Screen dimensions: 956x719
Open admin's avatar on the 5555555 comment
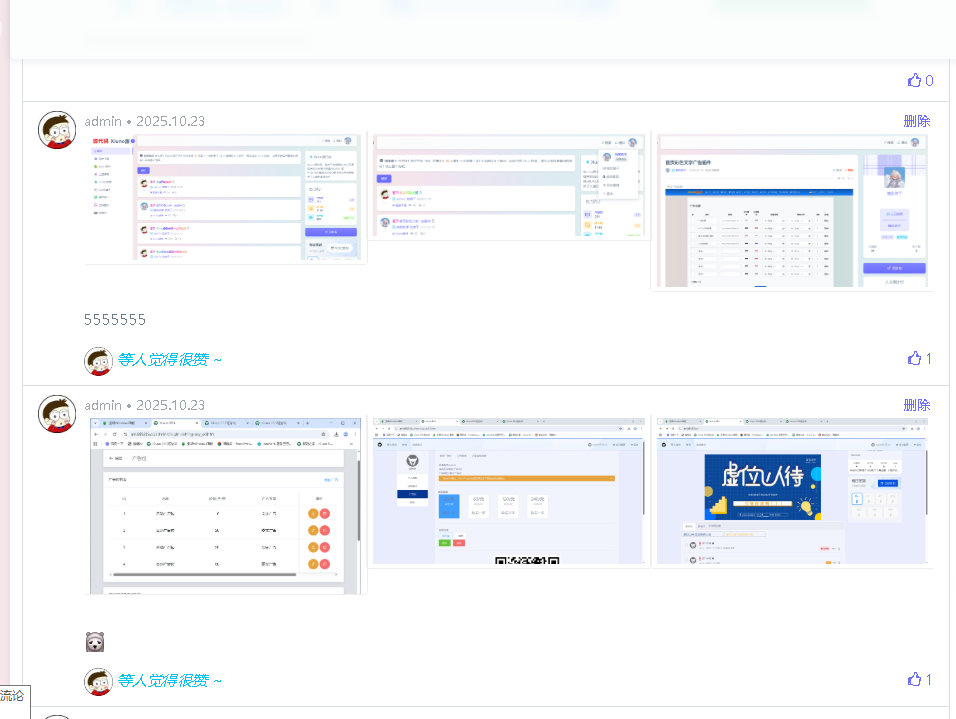57,130
